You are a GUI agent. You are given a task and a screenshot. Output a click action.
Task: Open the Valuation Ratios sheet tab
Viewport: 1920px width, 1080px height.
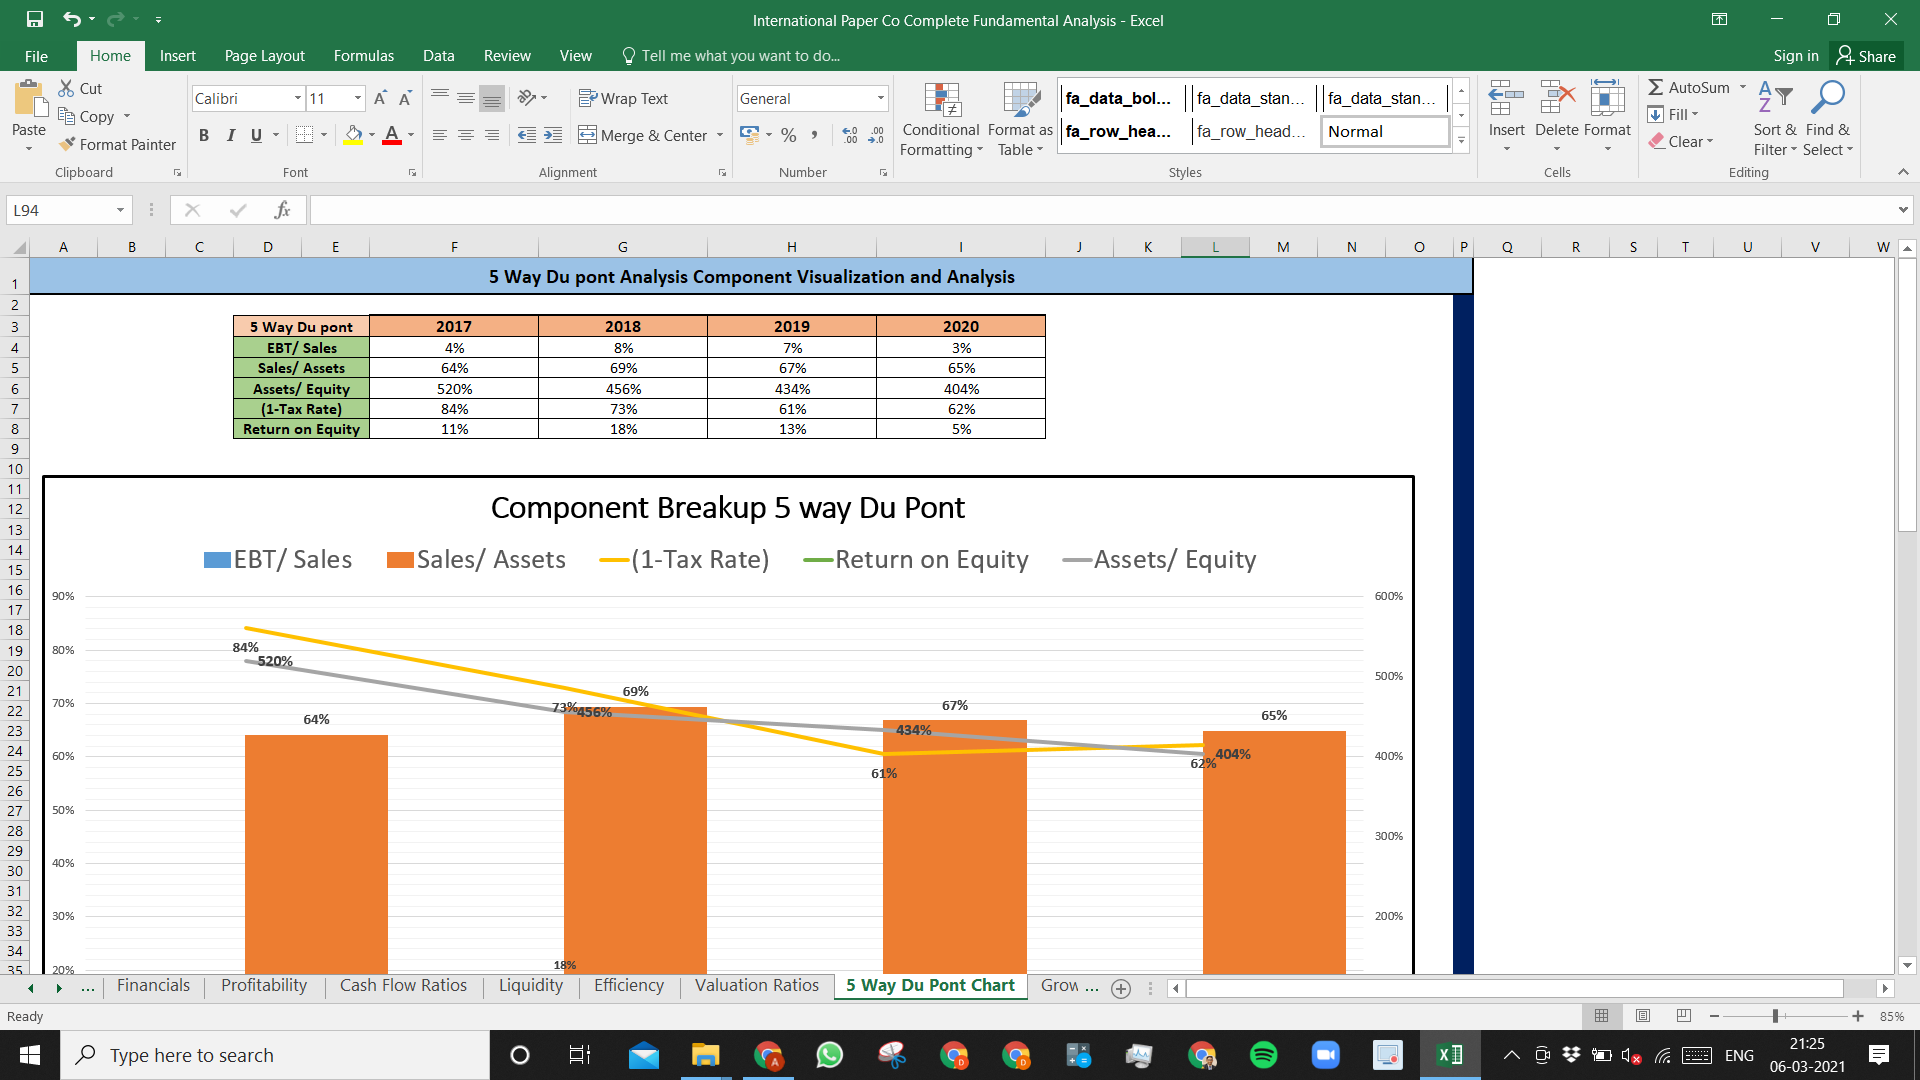757,986
